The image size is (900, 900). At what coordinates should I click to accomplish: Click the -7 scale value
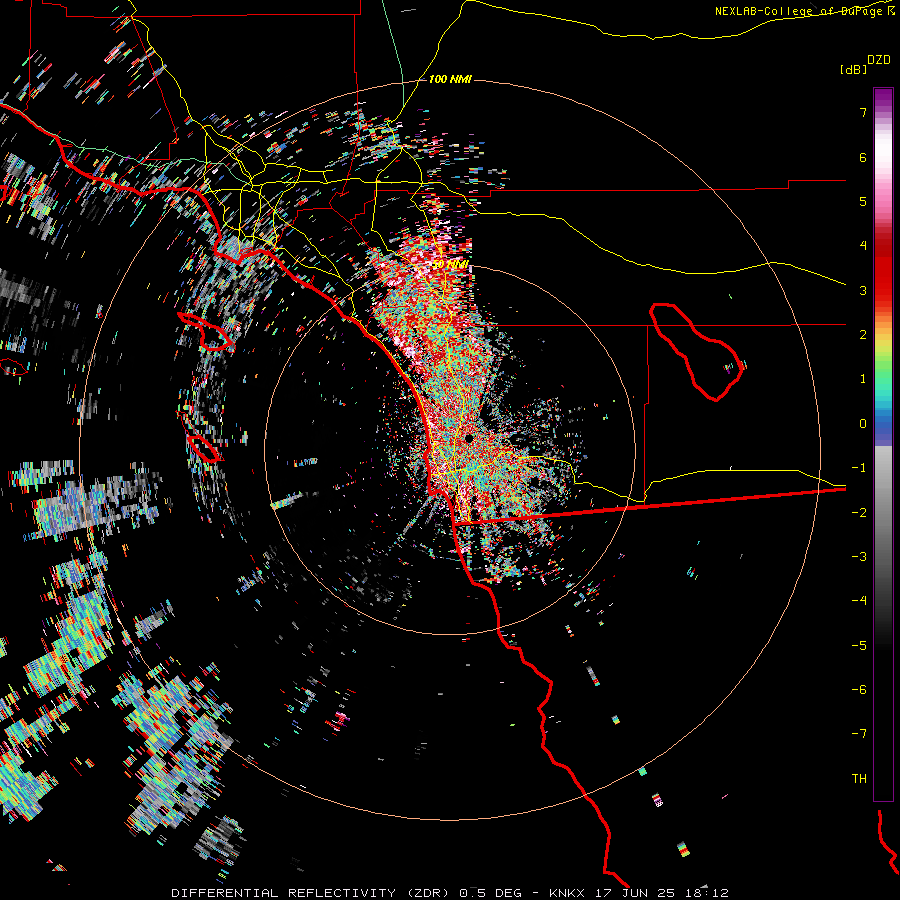(859, 734)
